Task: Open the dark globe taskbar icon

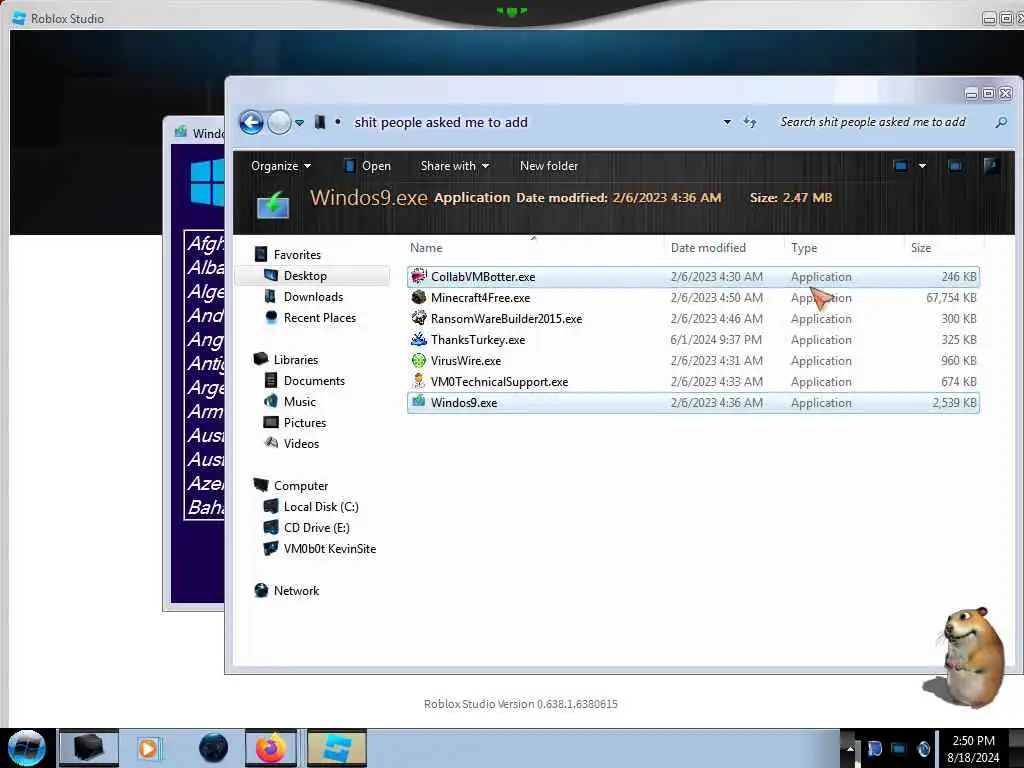Action: (x=213, y=748)
